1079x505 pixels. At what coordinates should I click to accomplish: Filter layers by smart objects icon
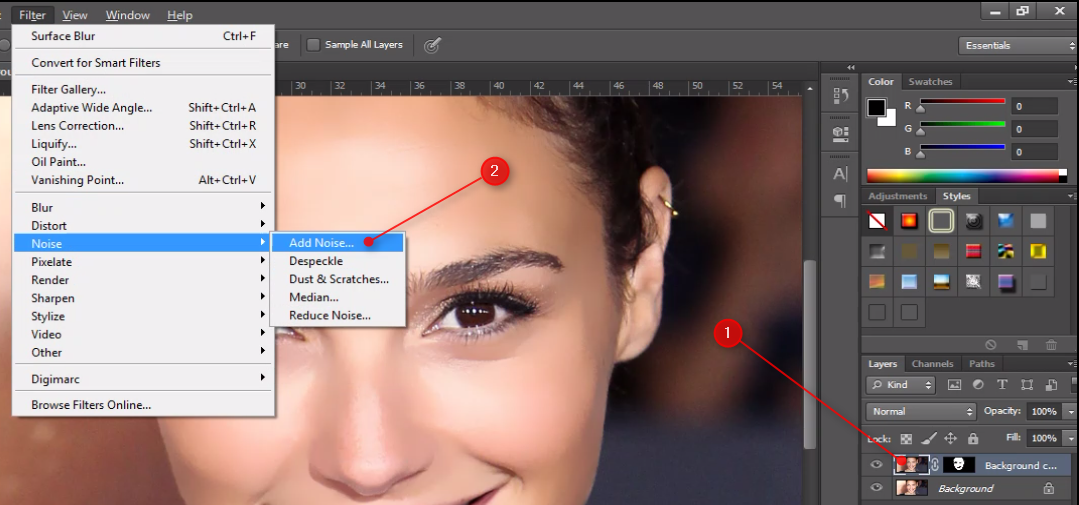click(x=1051, y=385)
